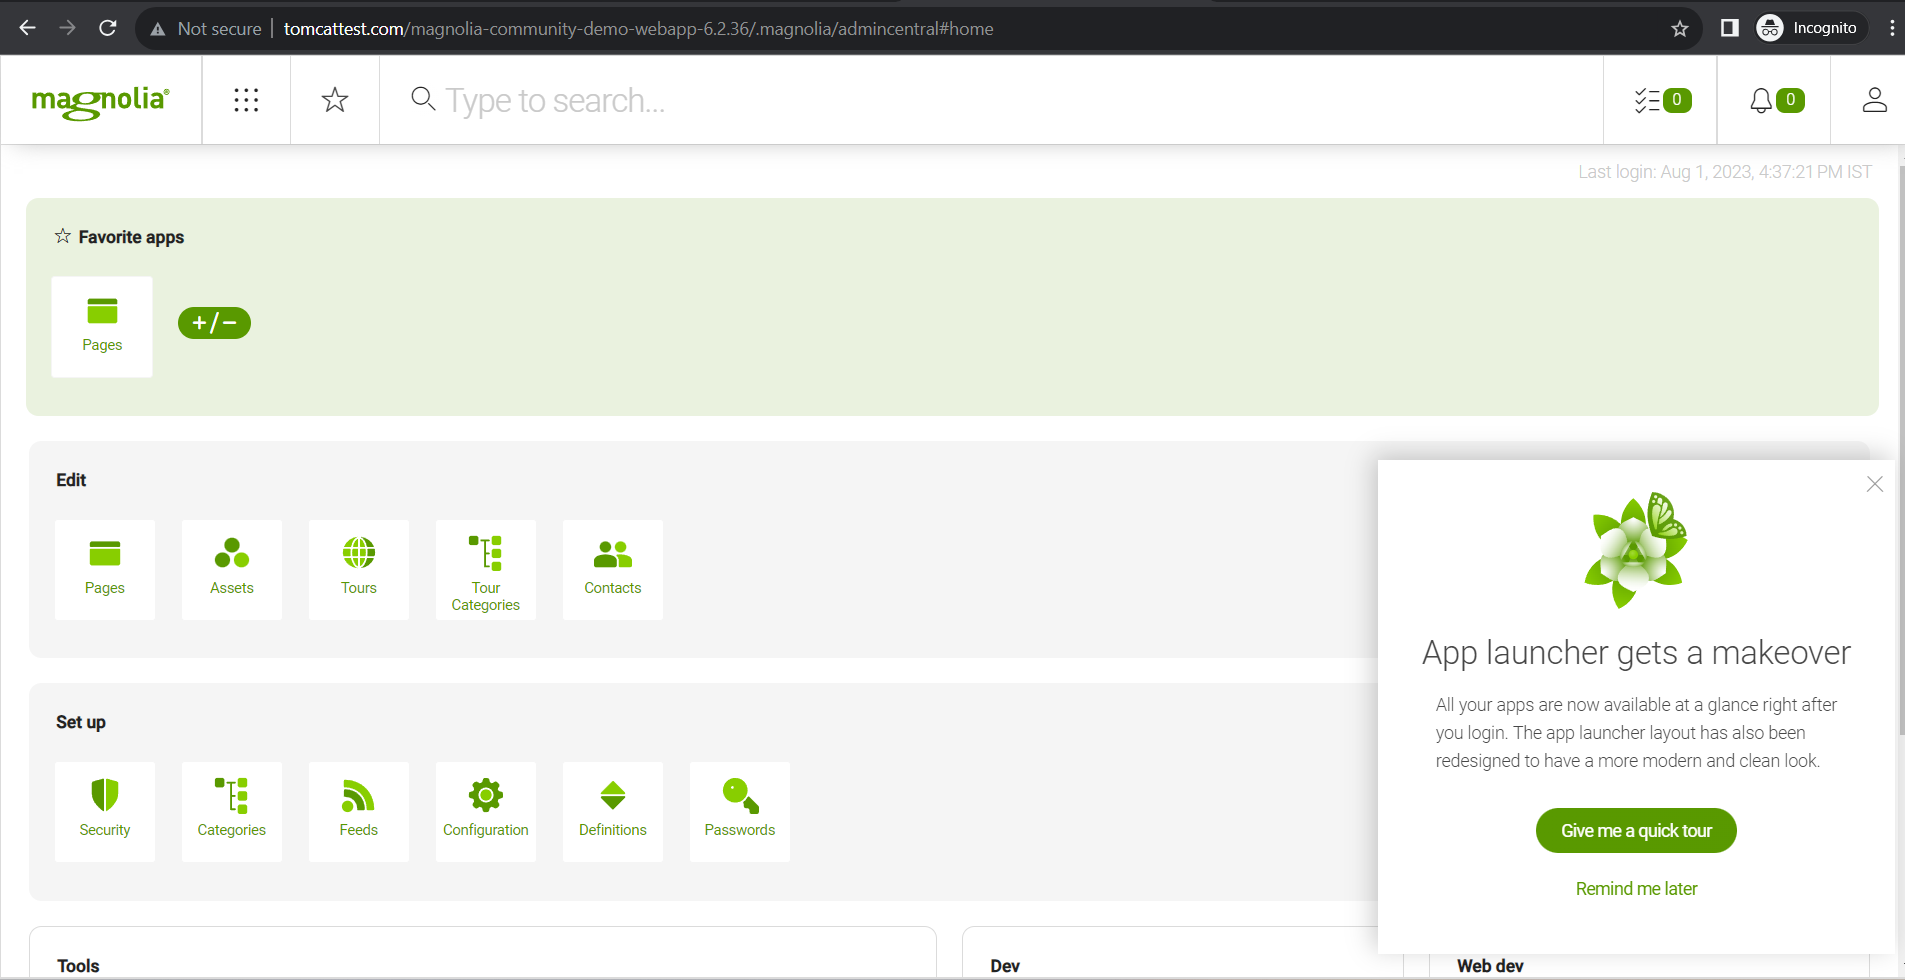Open the Contacts app
1905x980 pixels.
(613, 569)
